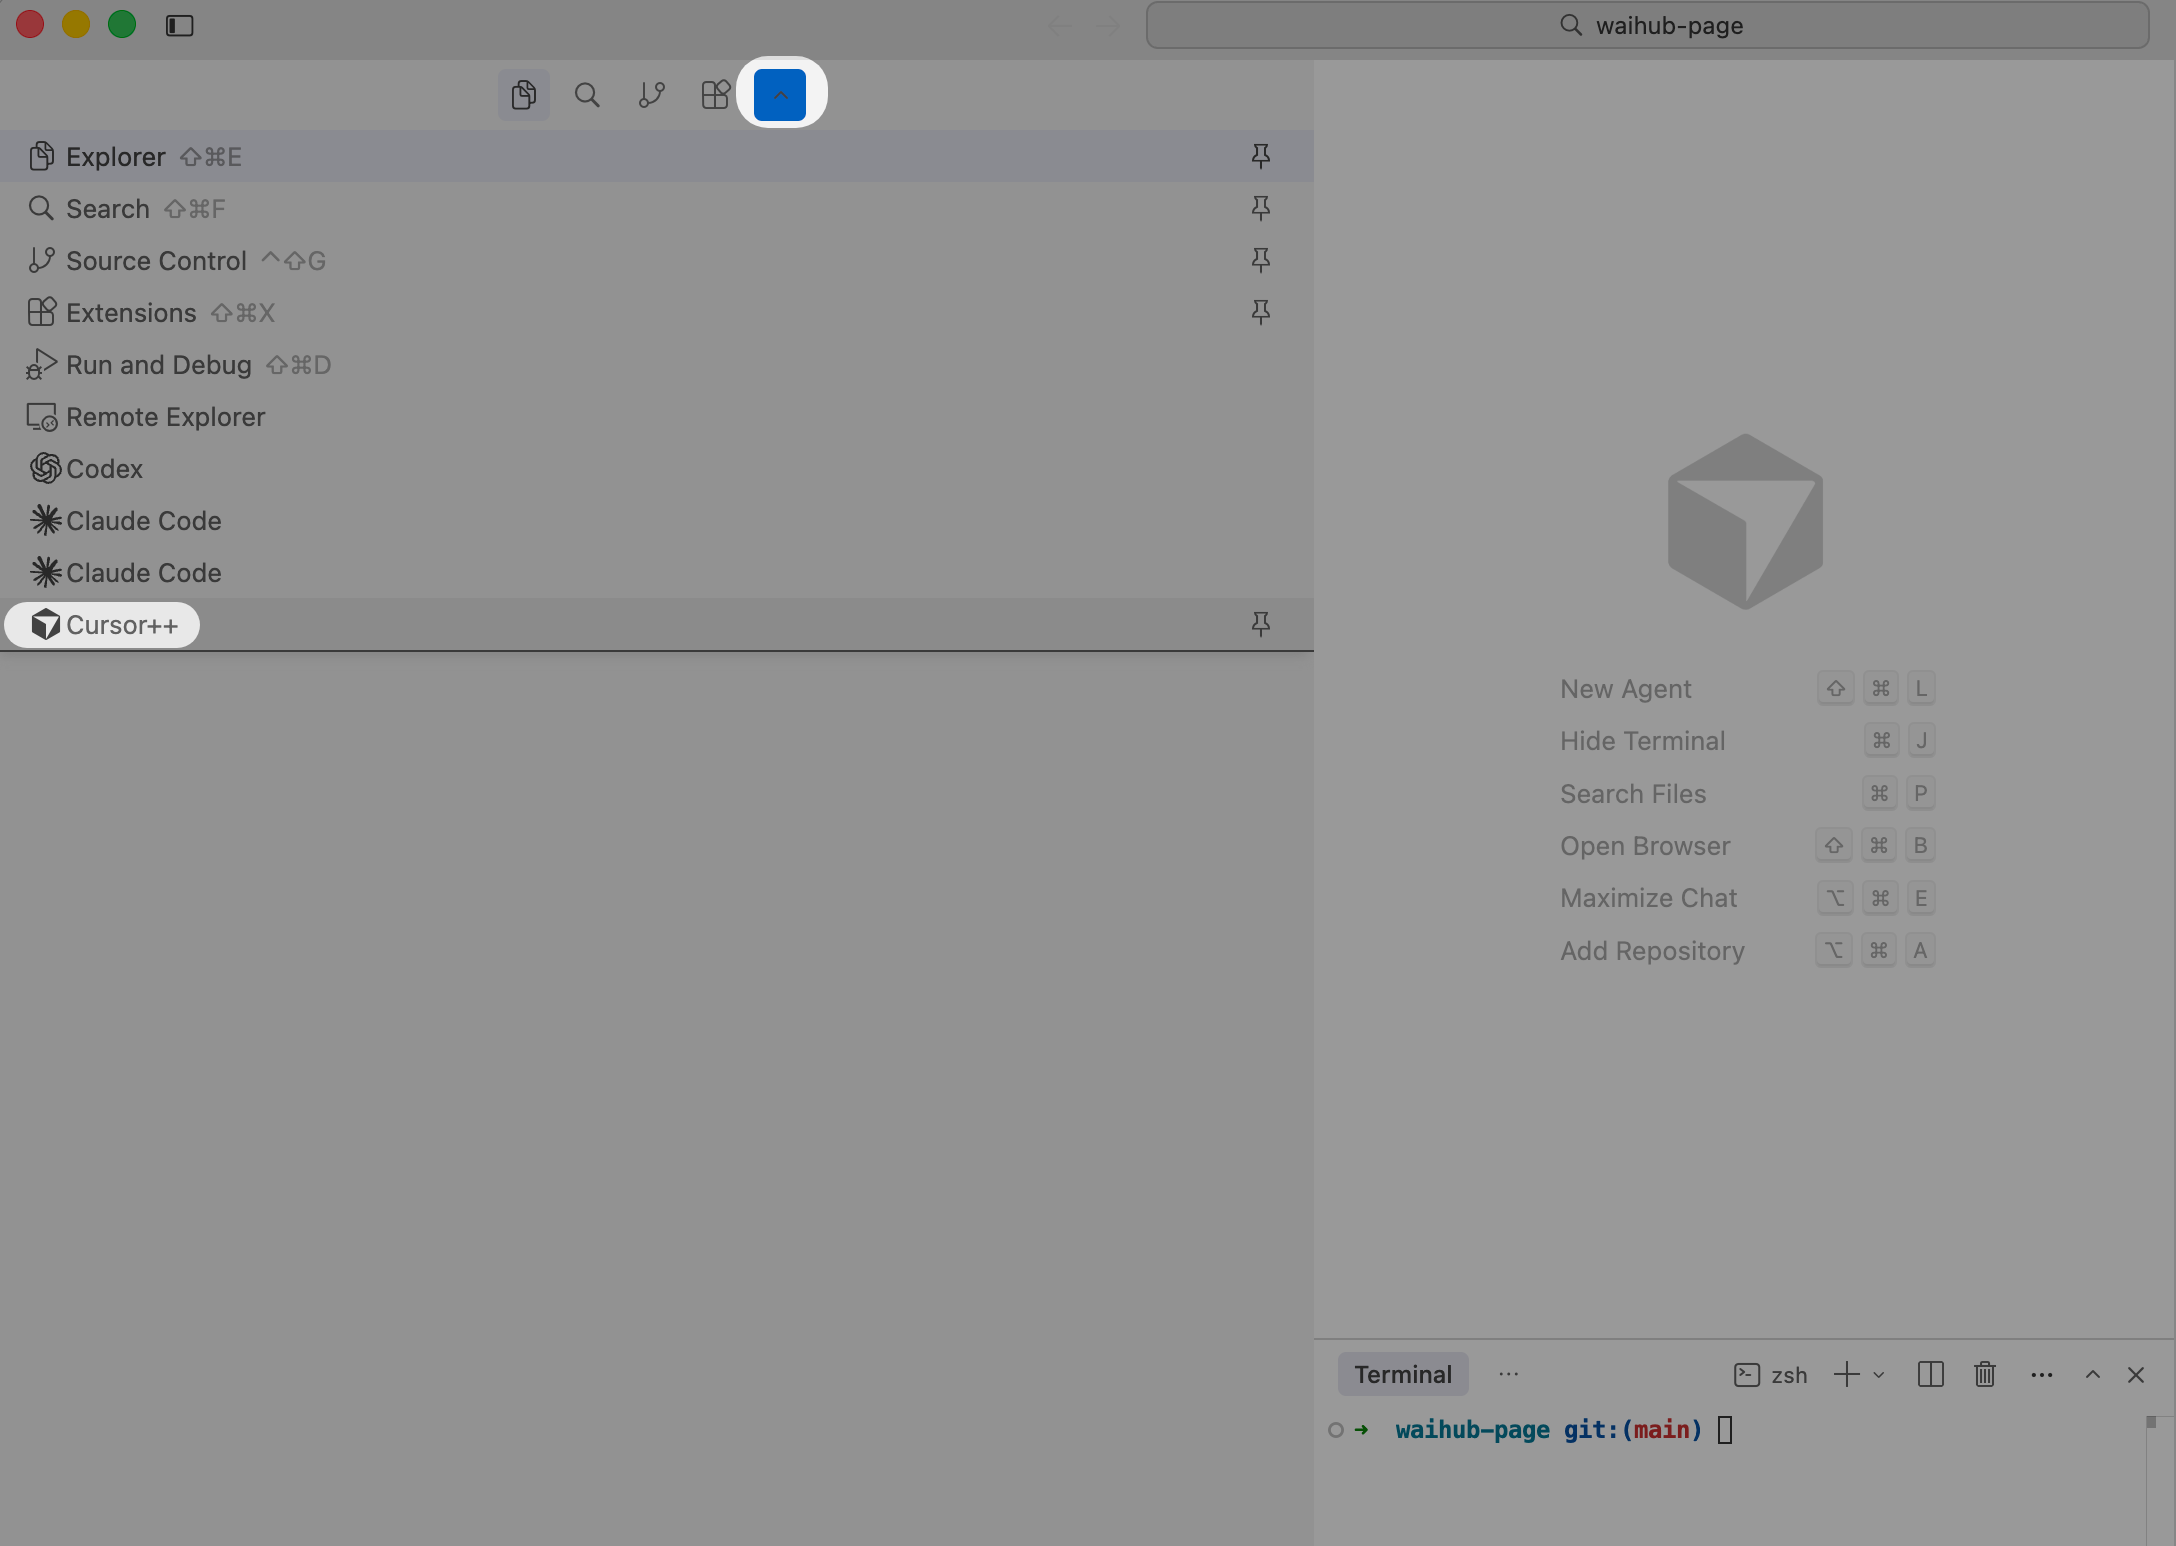Image resolution: width=2176 pixels, height=1546 pixels.
Task: Select Explorer in the views menu
Action: 657,156
